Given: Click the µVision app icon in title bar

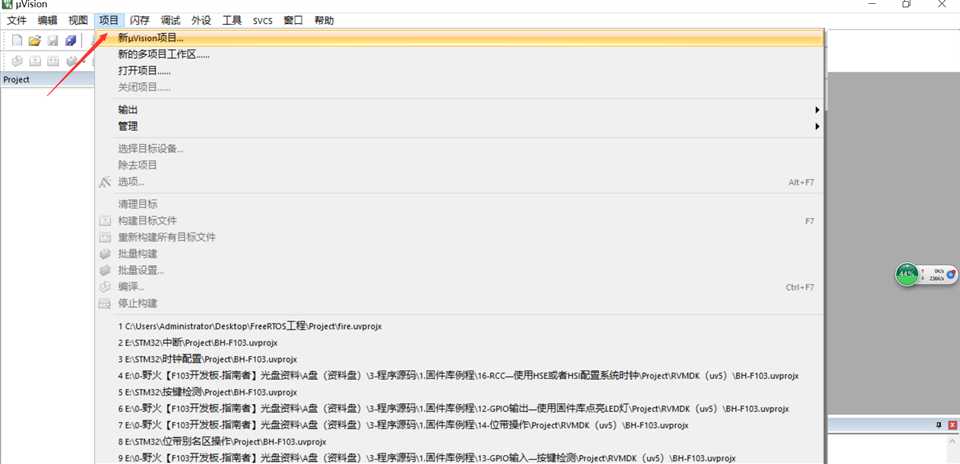Looking at the screenshot, I should [x=7, y=4].
